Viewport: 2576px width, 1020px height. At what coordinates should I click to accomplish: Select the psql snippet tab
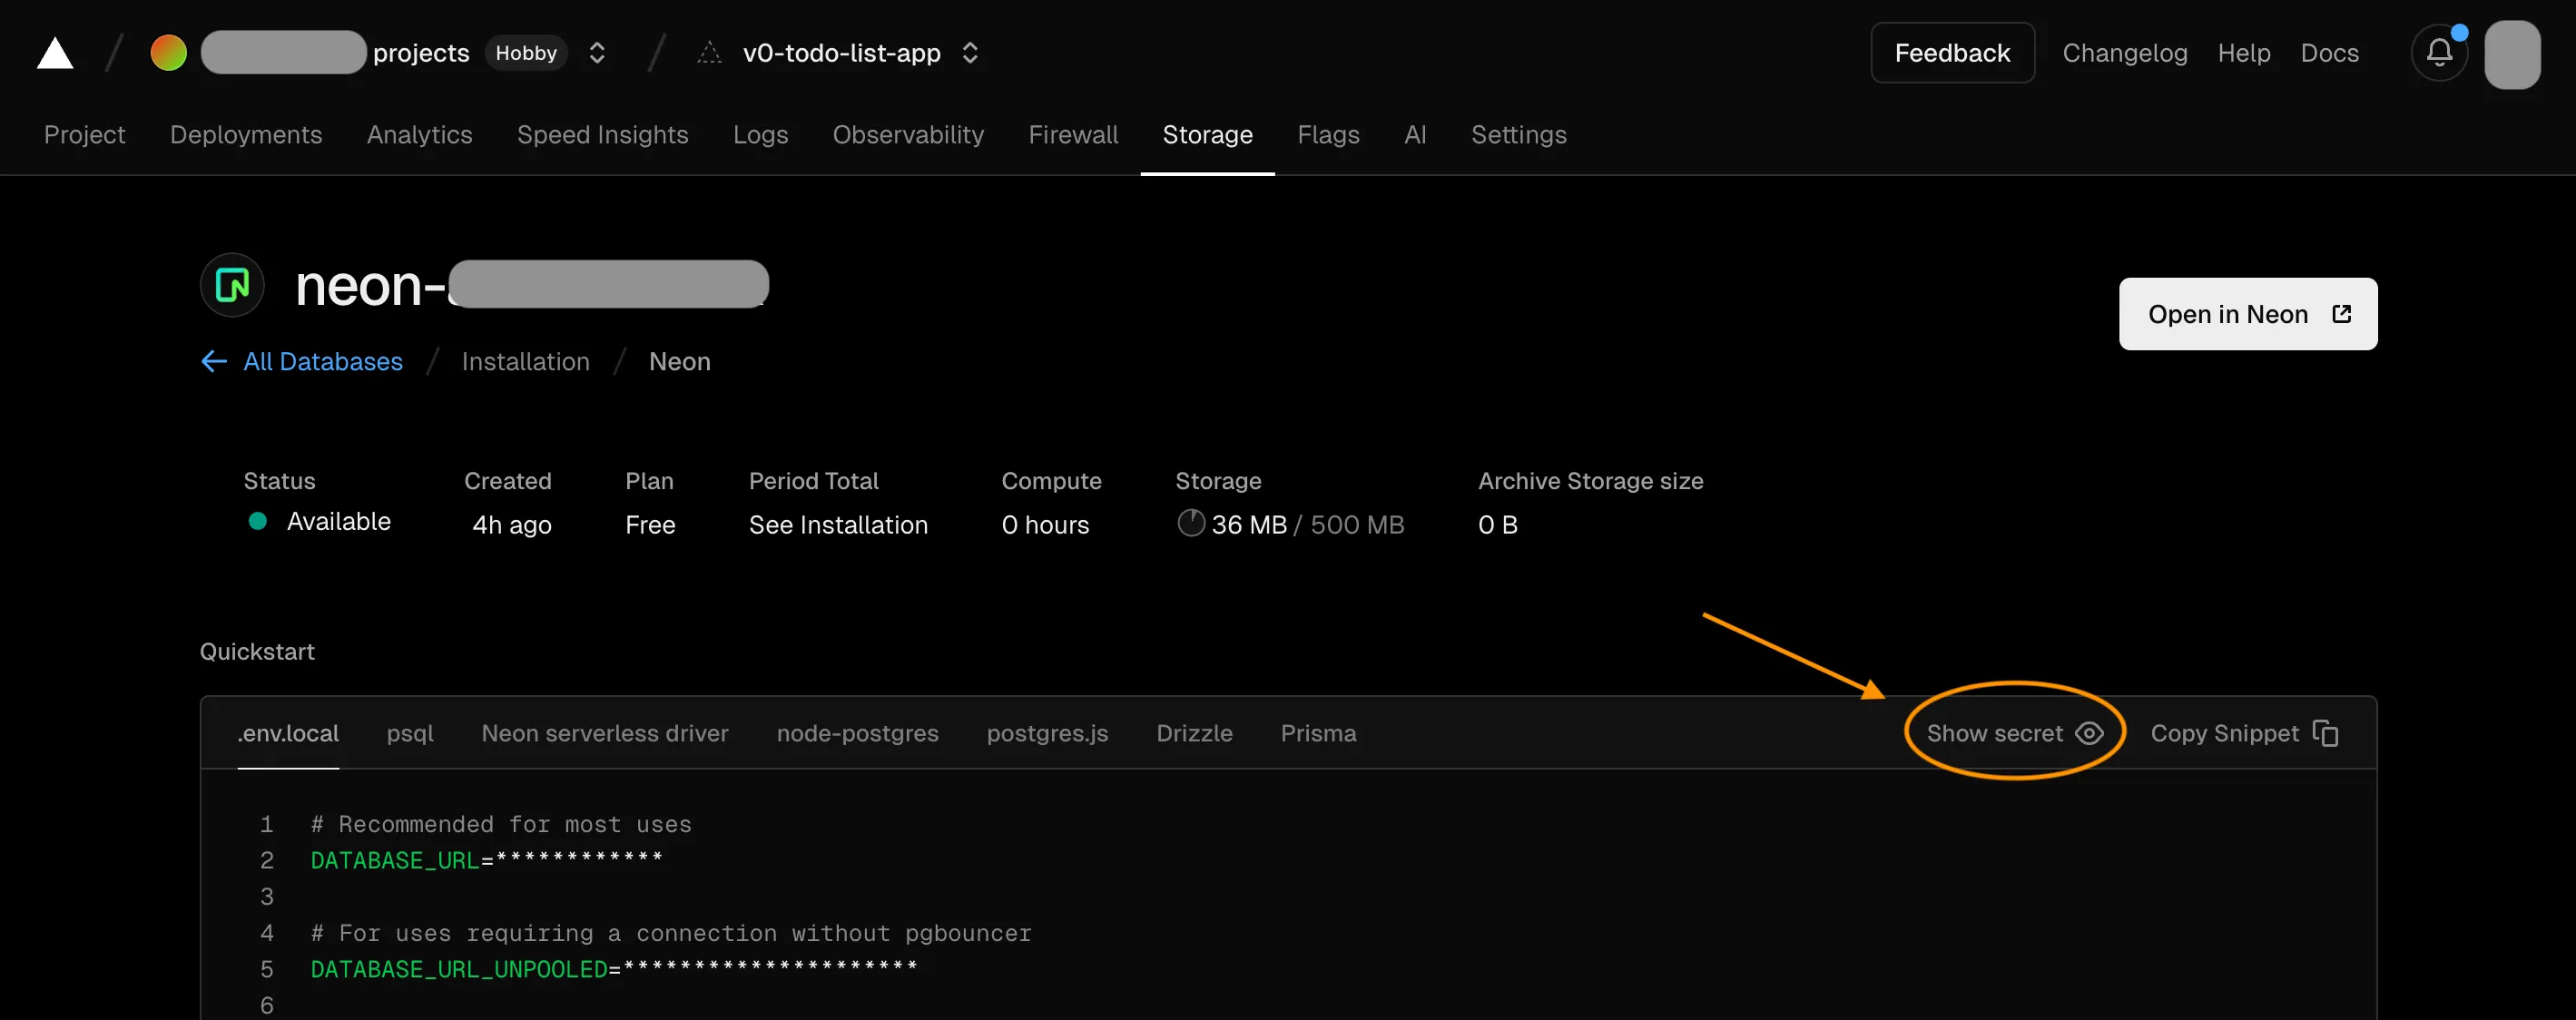click(x=410, y=733)
